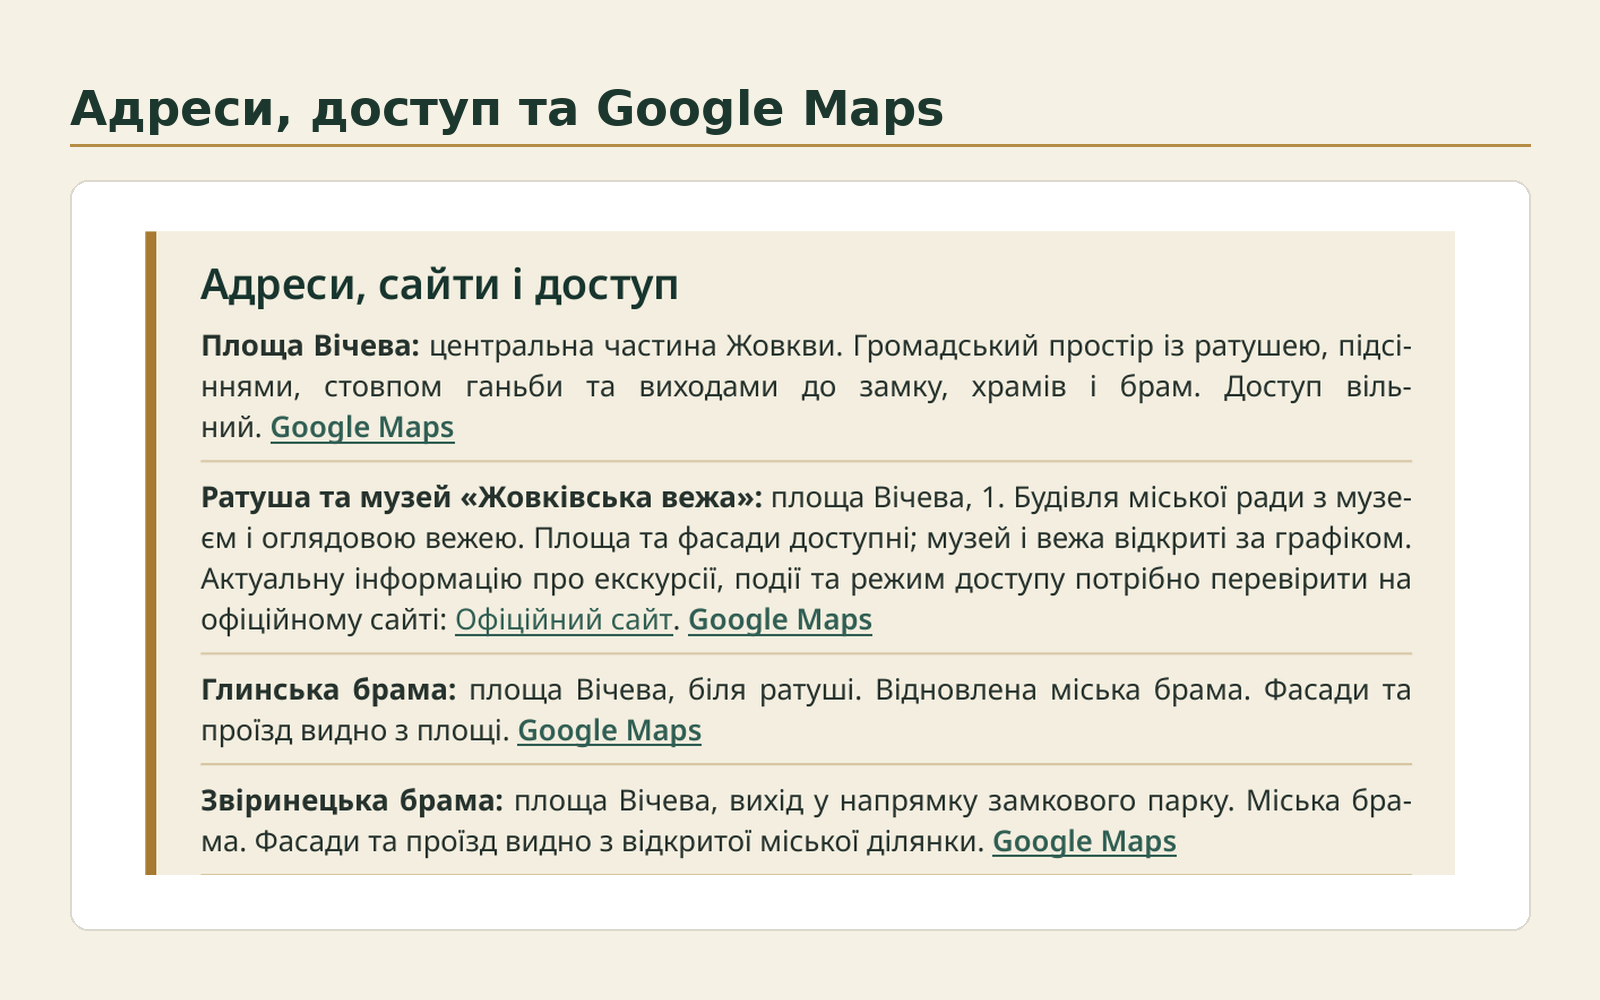
Task: Open Google Maps link for Глинська брама
Action: 609,731
